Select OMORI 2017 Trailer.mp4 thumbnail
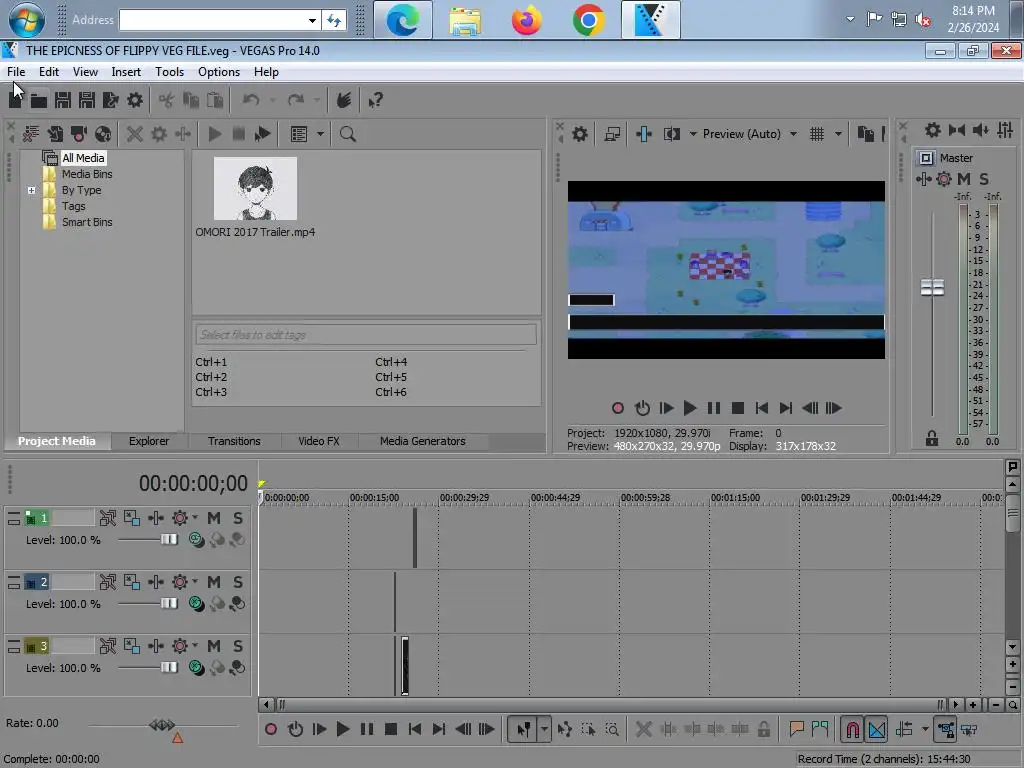 [255, 188]
